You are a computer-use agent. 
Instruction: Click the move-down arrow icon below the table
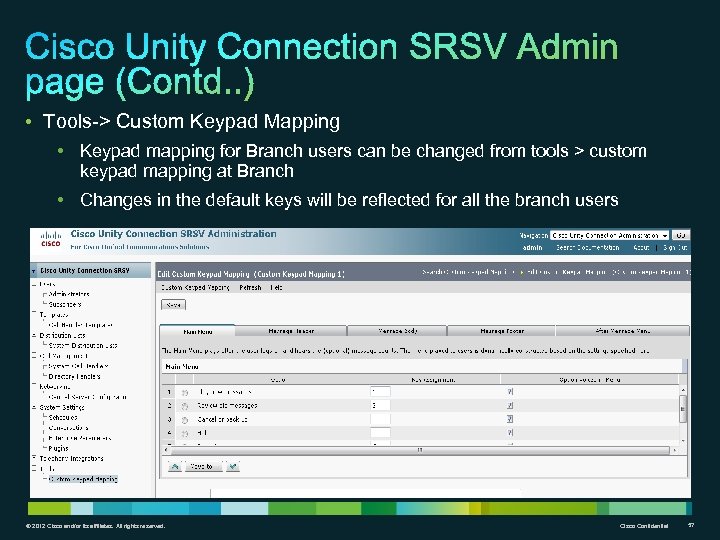(x=233, y=467)
